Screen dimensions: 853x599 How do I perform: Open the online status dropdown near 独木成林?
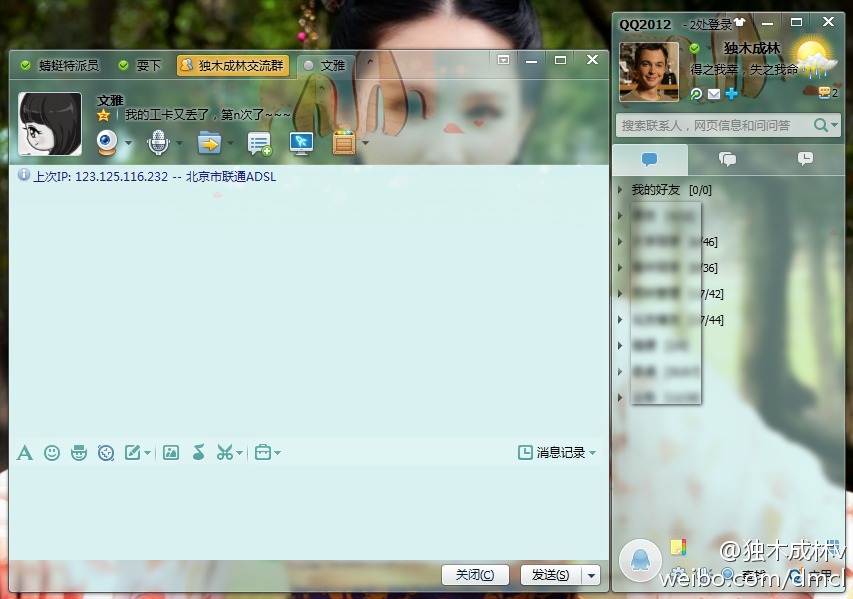pos(709,49)
